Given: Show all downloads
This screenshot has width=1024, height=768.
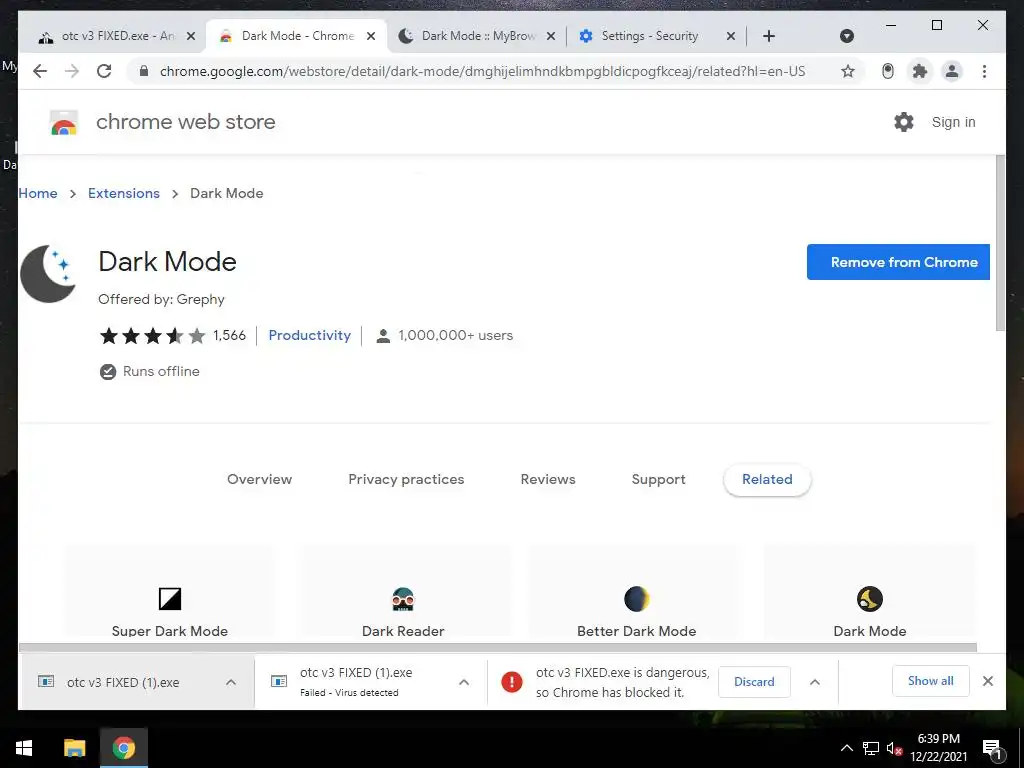Looking at the screenshot, I should 931,681.
